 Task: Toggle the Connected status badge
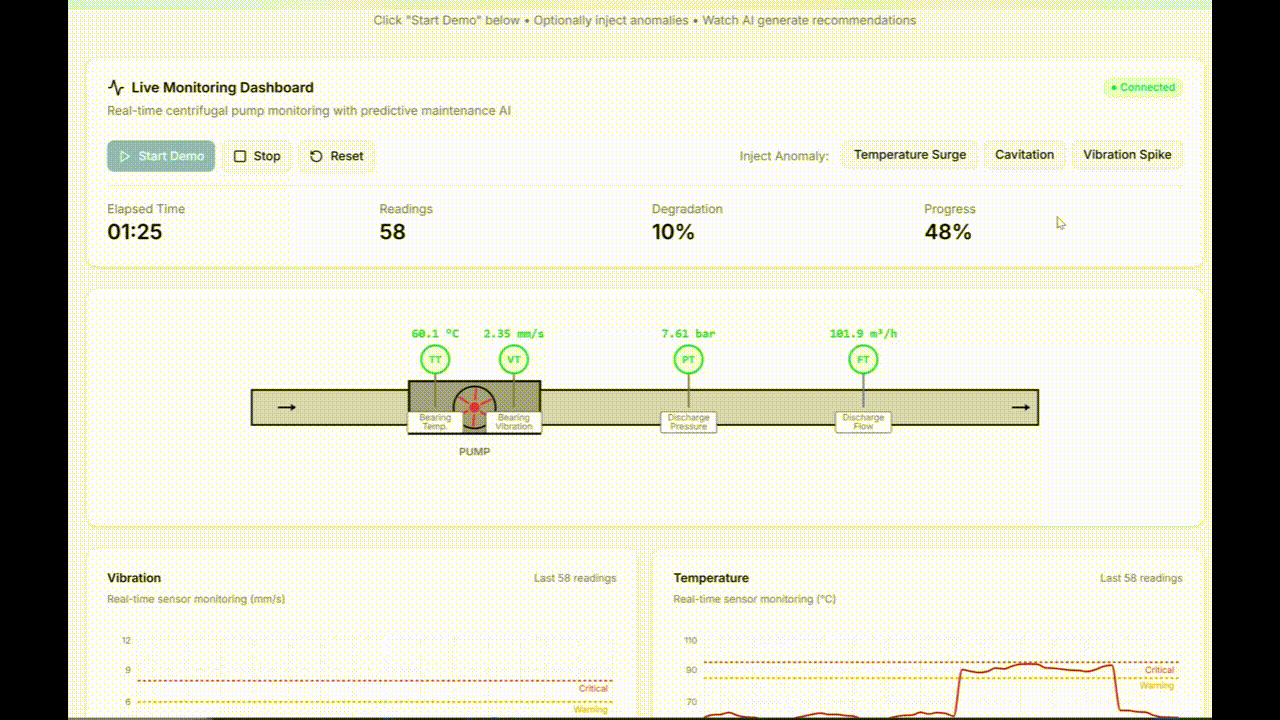(1142, 87)
